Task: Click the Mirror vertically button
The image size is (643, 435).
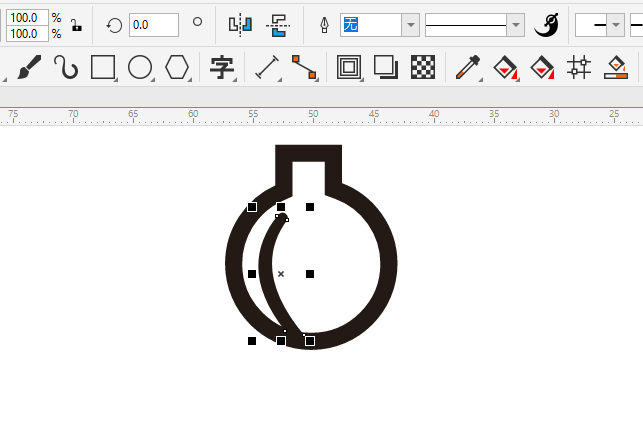Action: (x=280, y=24)
